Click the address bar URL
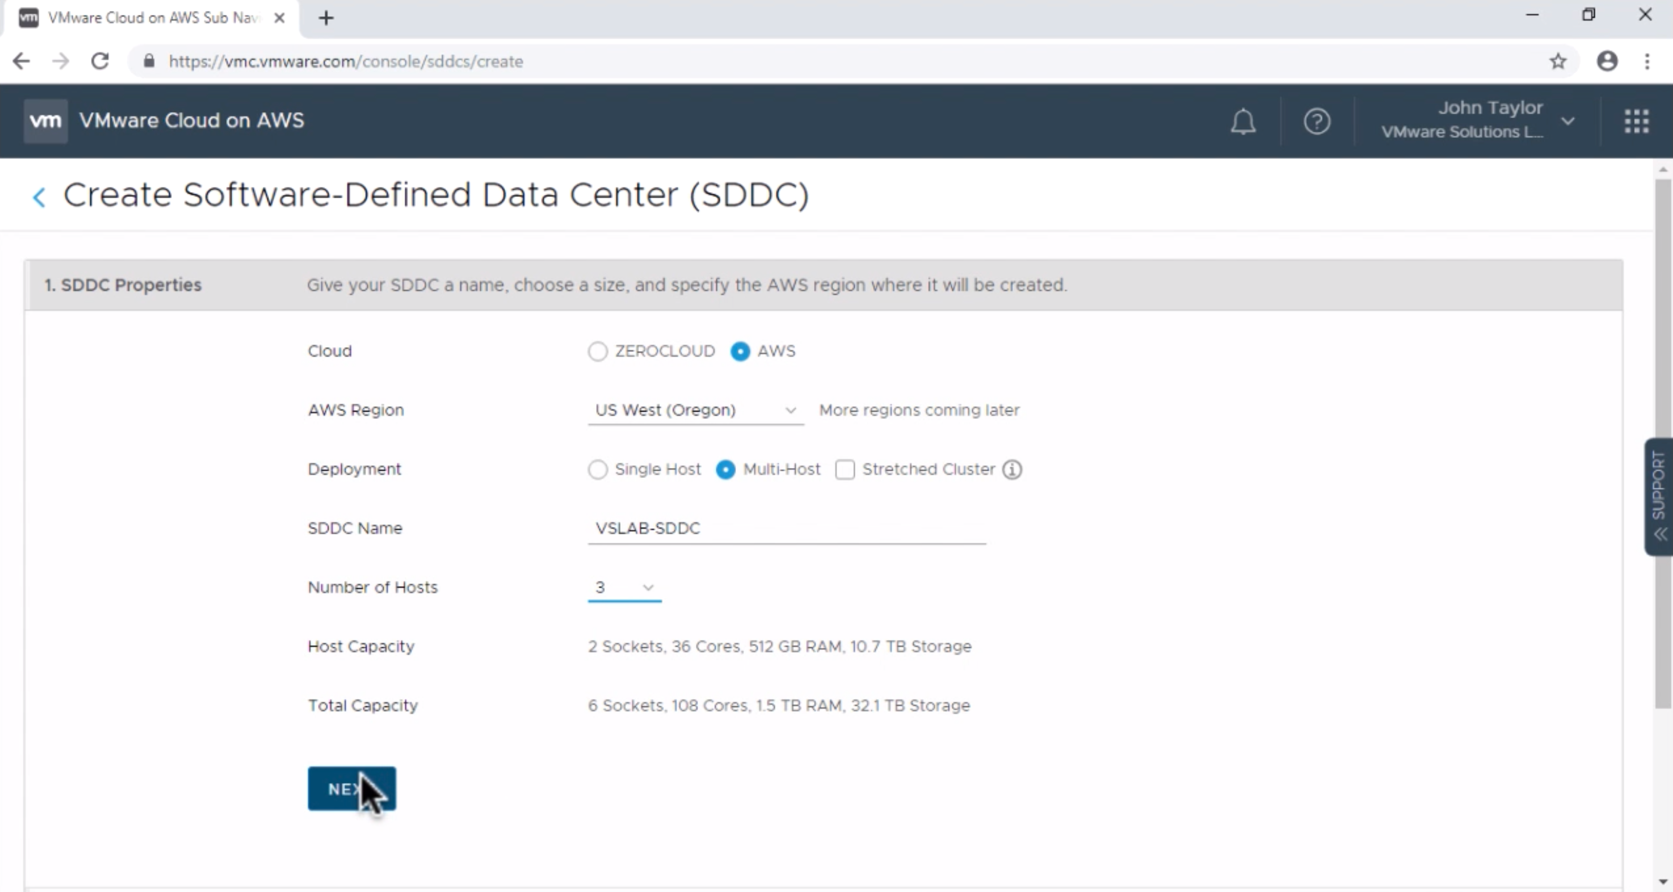The height and width of the screenshot is (892, 1673). pos(345,61)
